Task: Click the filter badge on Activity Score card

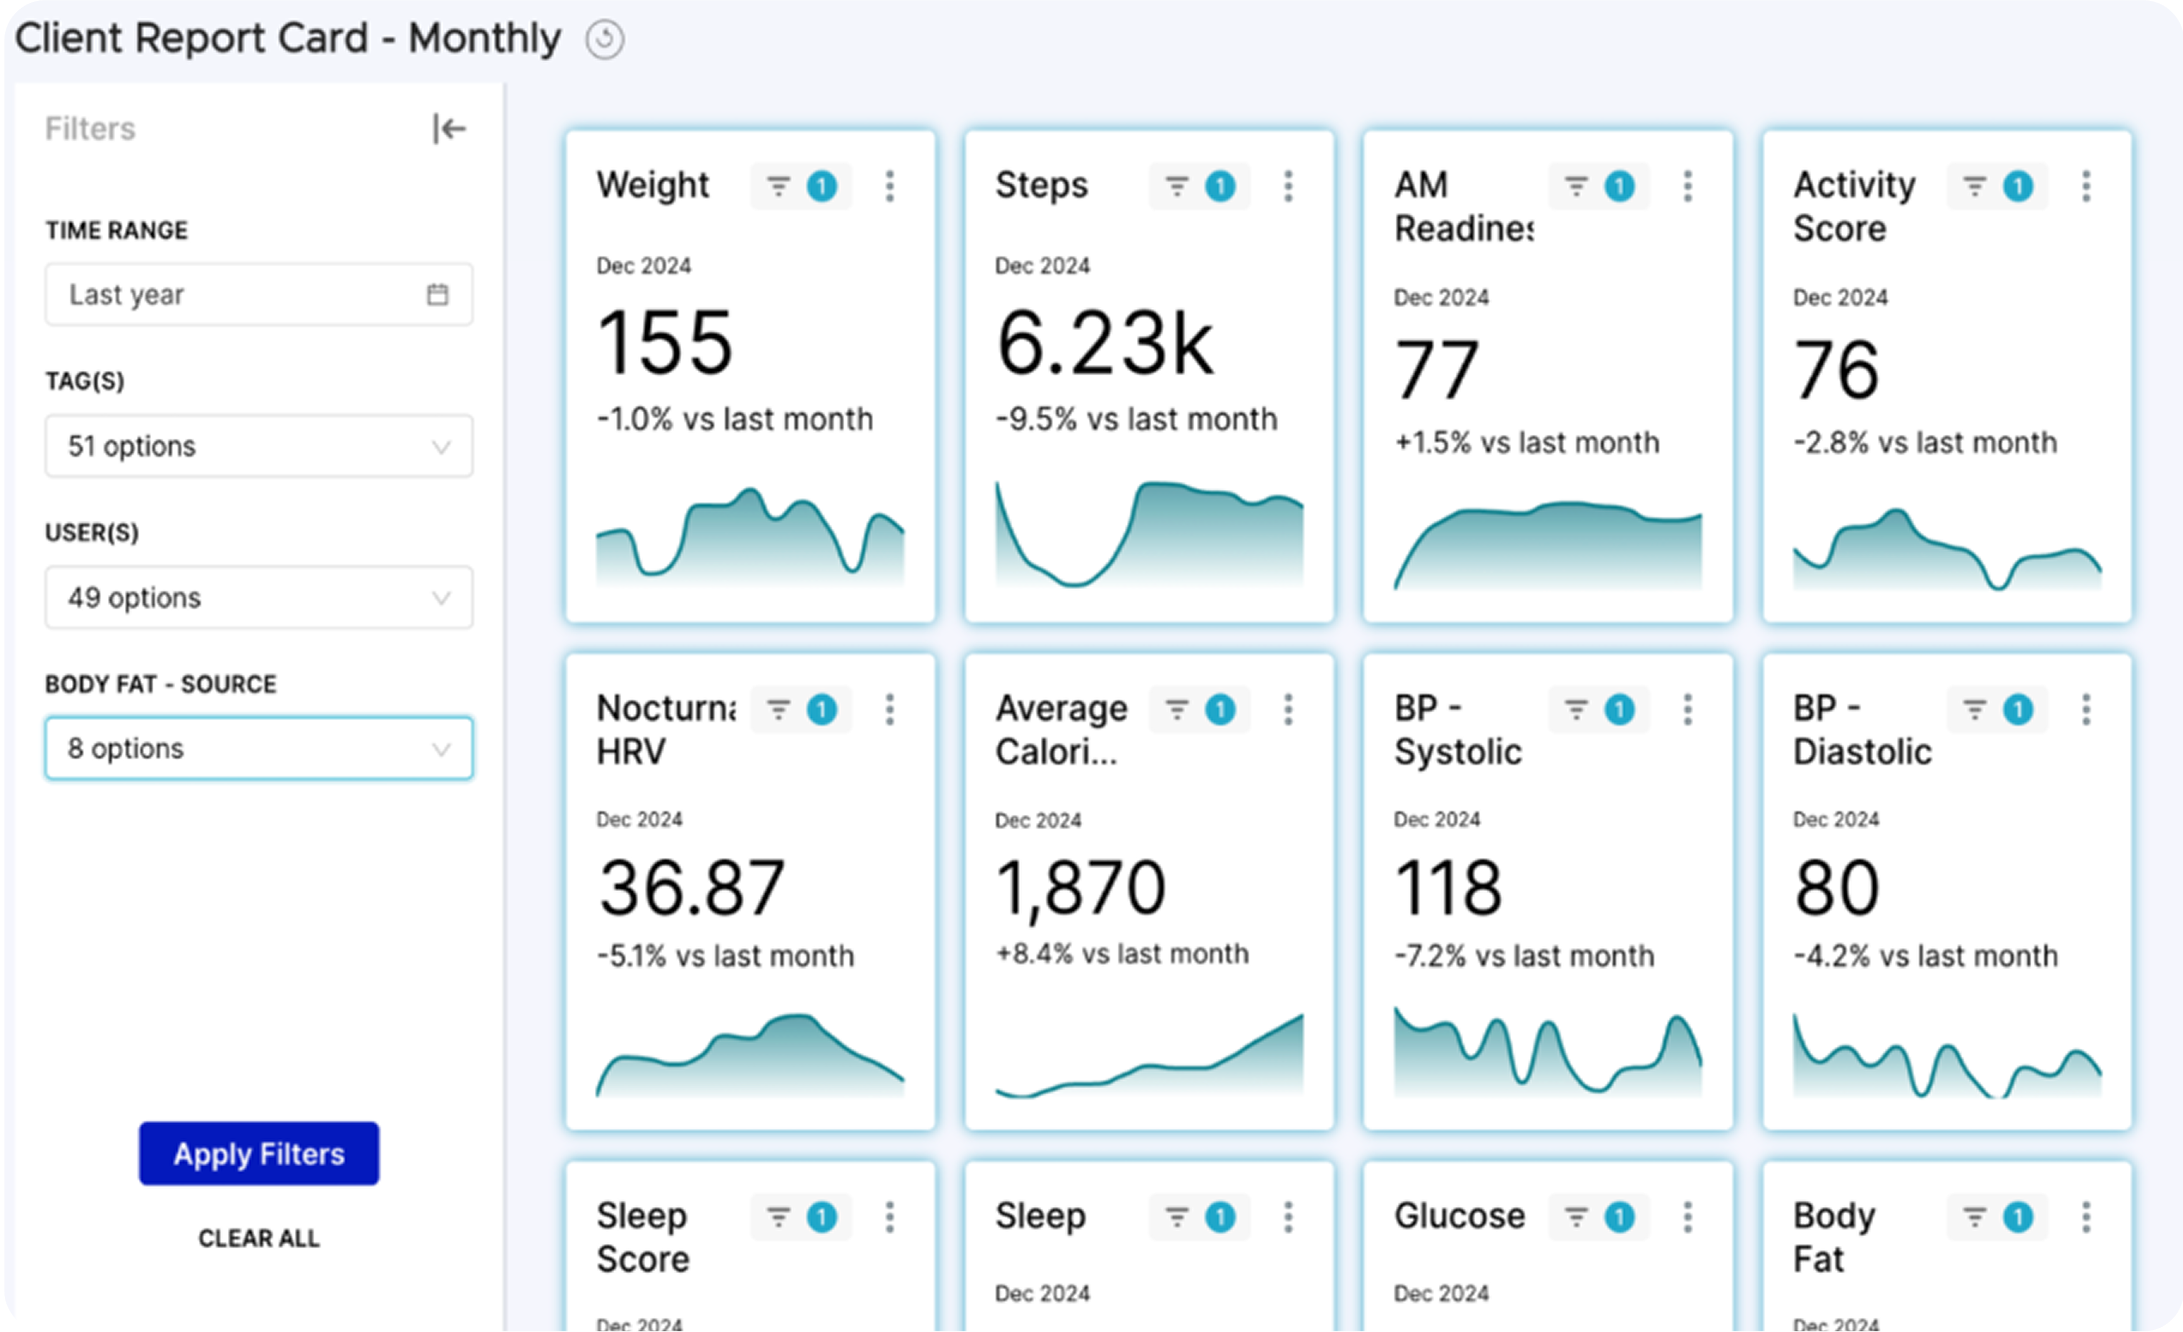Action: (1997, 186)
